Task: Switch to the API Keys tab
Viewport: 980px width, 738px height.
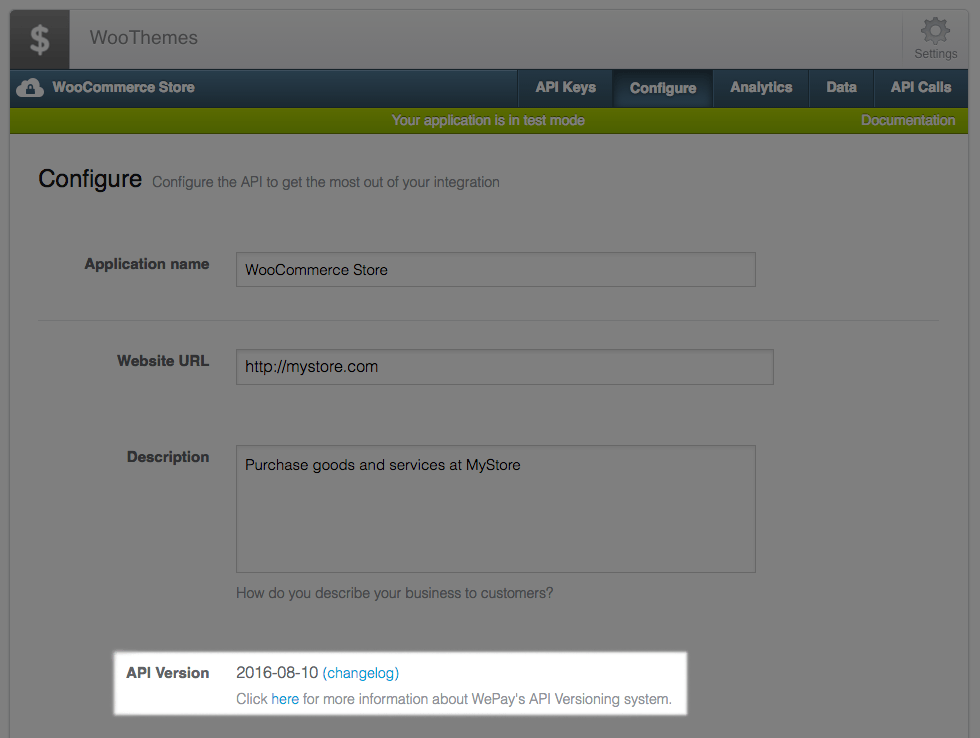Action: (564, 87)
